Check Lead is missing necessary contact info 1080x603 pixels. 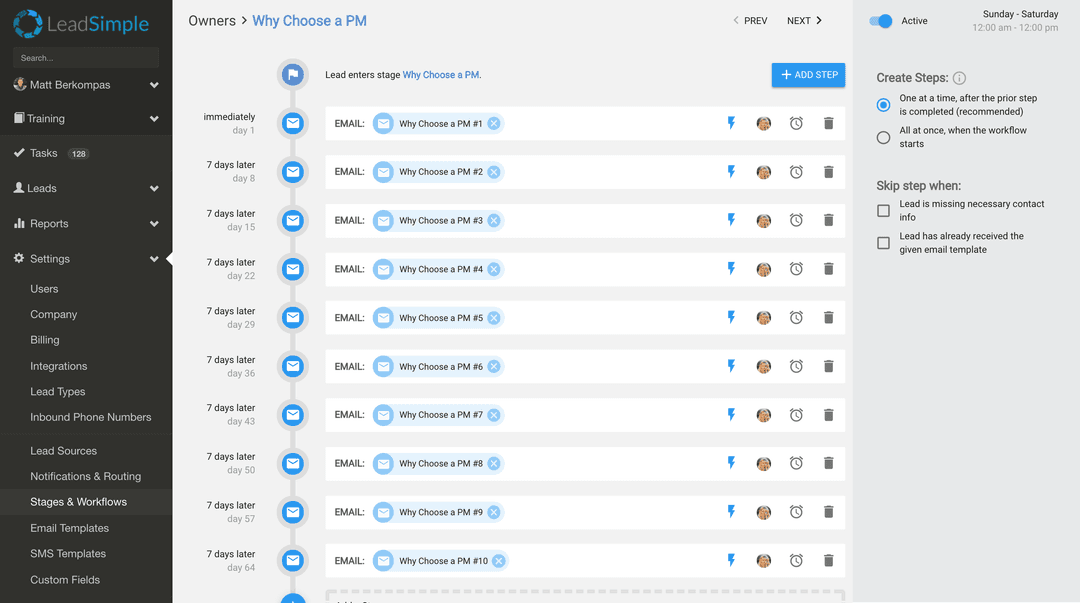(883, 211)
